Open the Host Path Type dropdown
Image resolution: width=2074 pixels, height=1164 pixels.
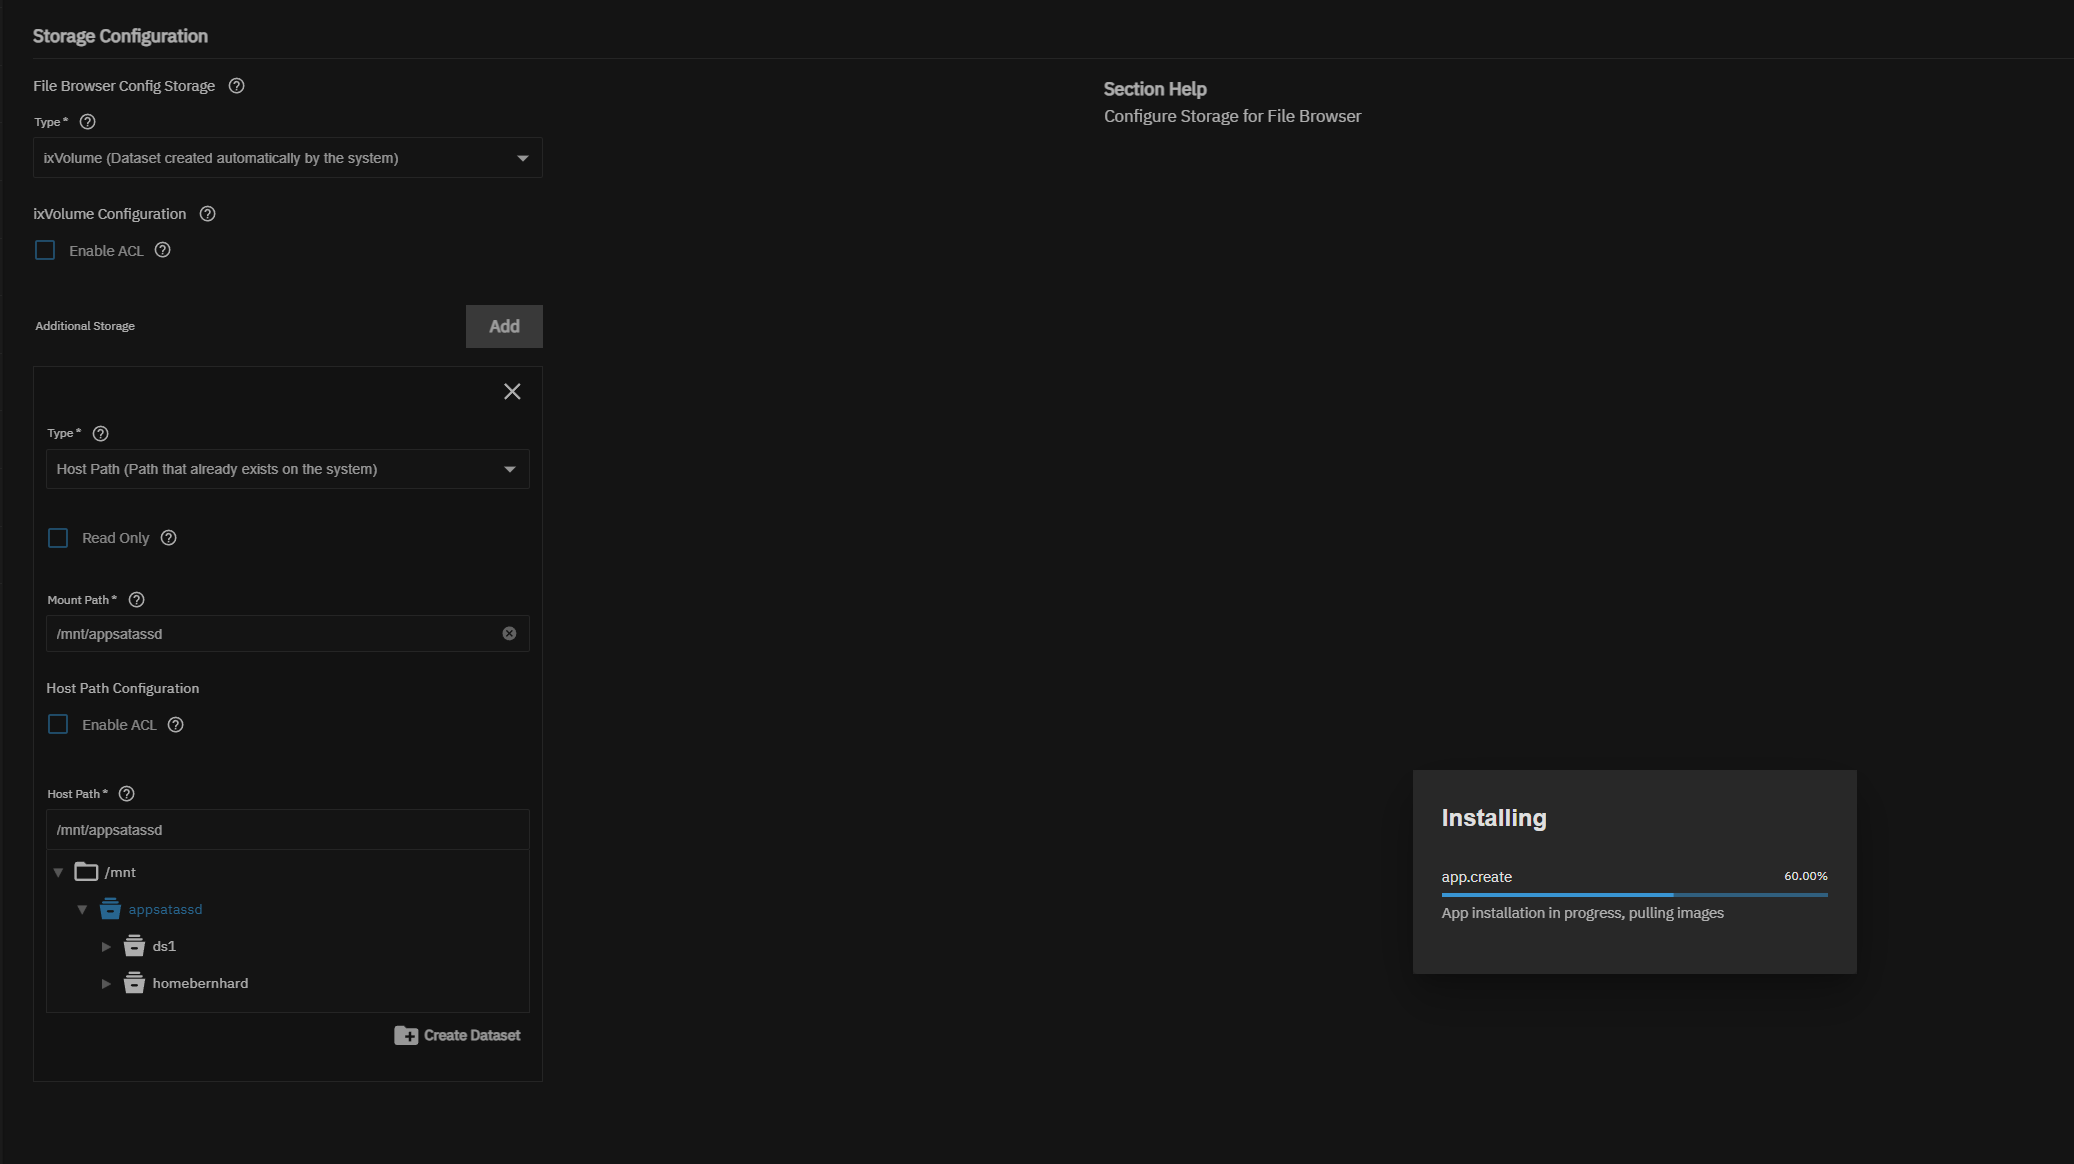tap(287, 469)
